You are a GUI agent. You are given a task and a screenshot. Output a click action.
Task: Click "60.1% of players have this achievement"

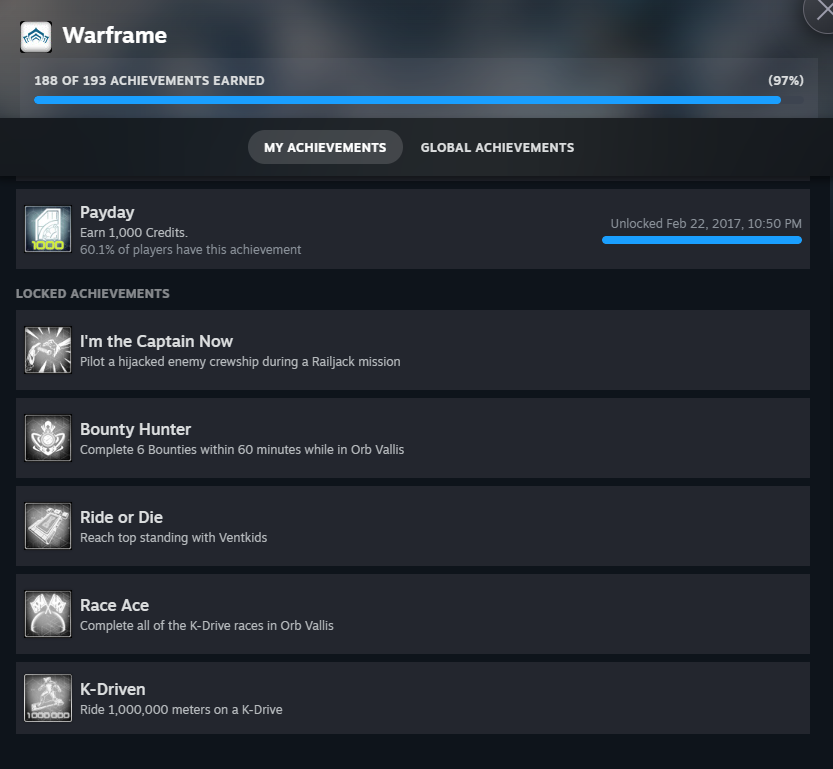click(x=190, y=250)
